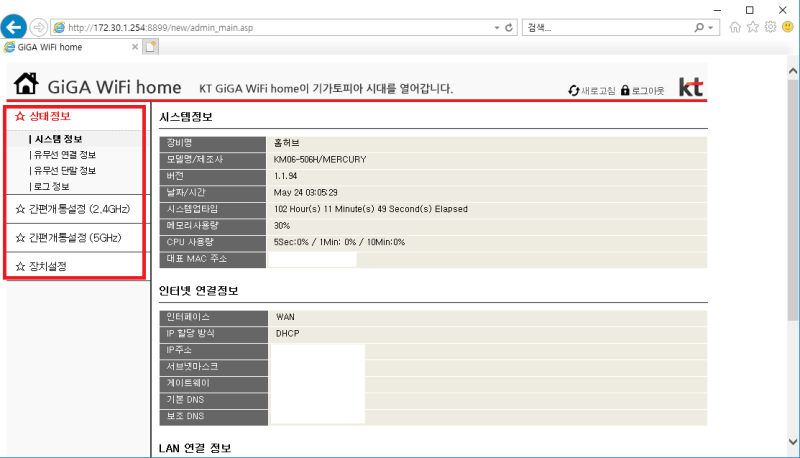Click the star icon beside 상태정보
Screen dimensions: 800x458
(20, 116)
